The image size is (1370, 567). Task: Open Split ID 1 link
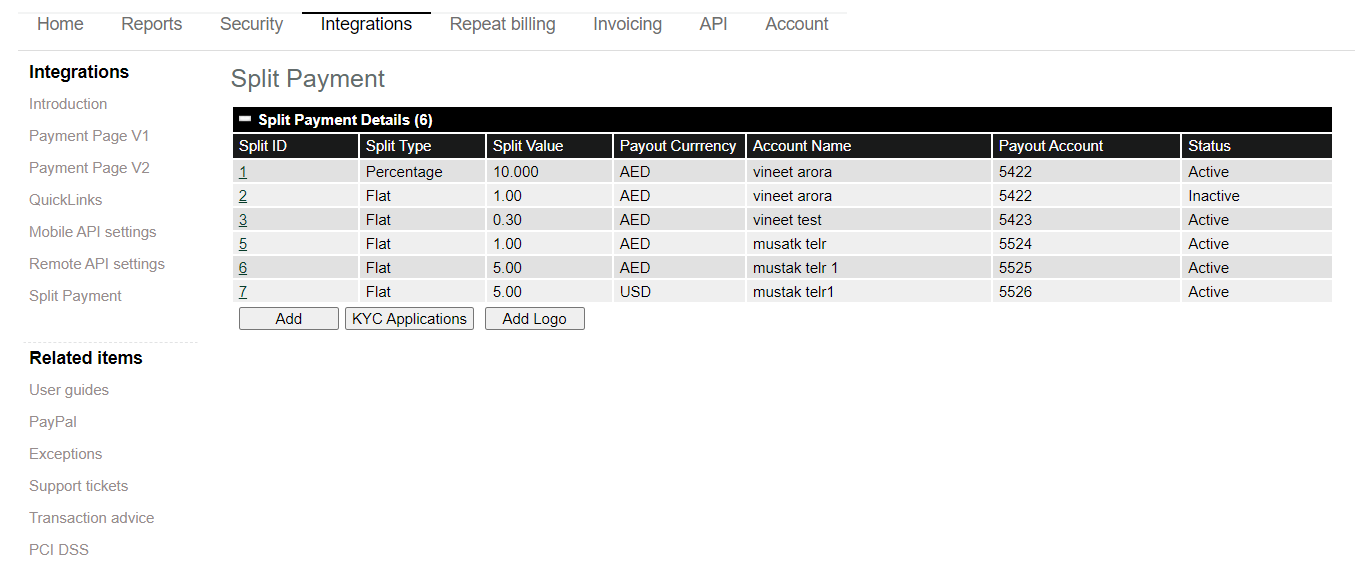(243, 172)
